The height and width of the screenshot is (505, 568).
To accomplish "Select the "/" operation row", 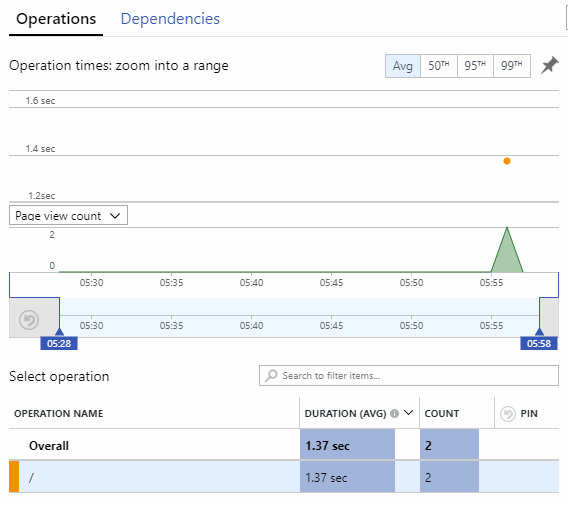I will 284,477.
